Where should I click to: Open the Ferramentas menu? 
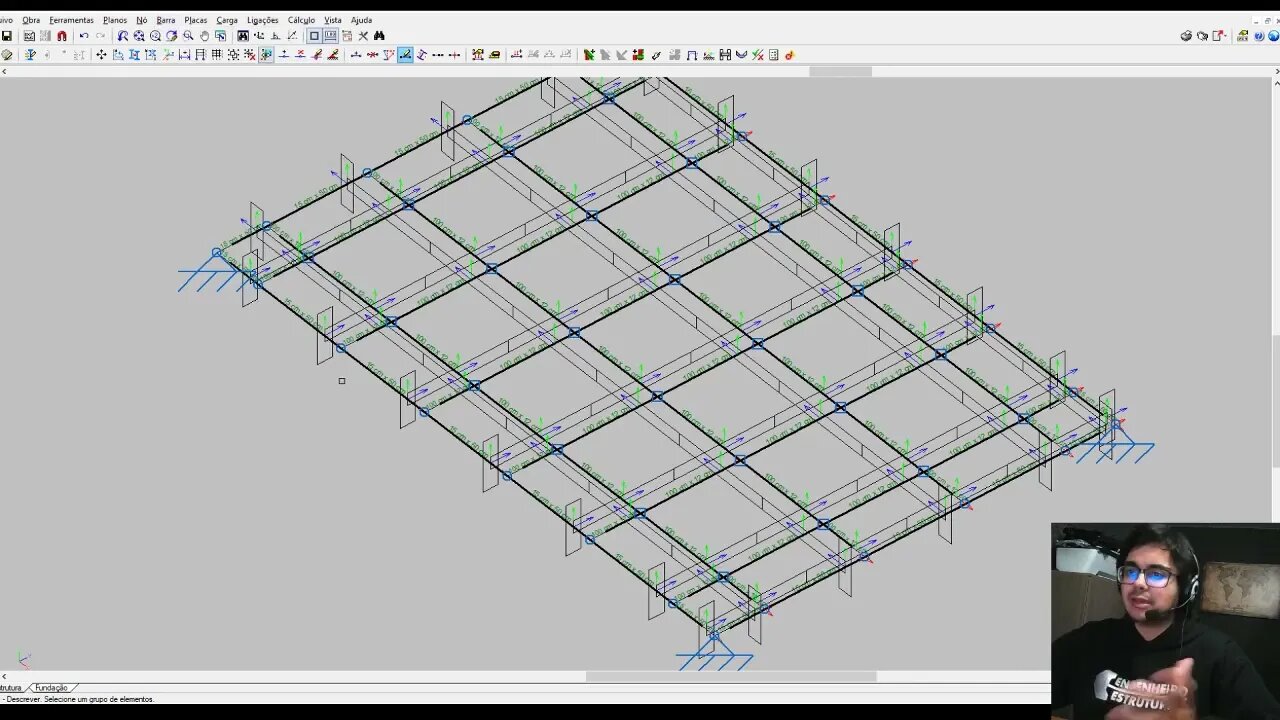point(71,20)
